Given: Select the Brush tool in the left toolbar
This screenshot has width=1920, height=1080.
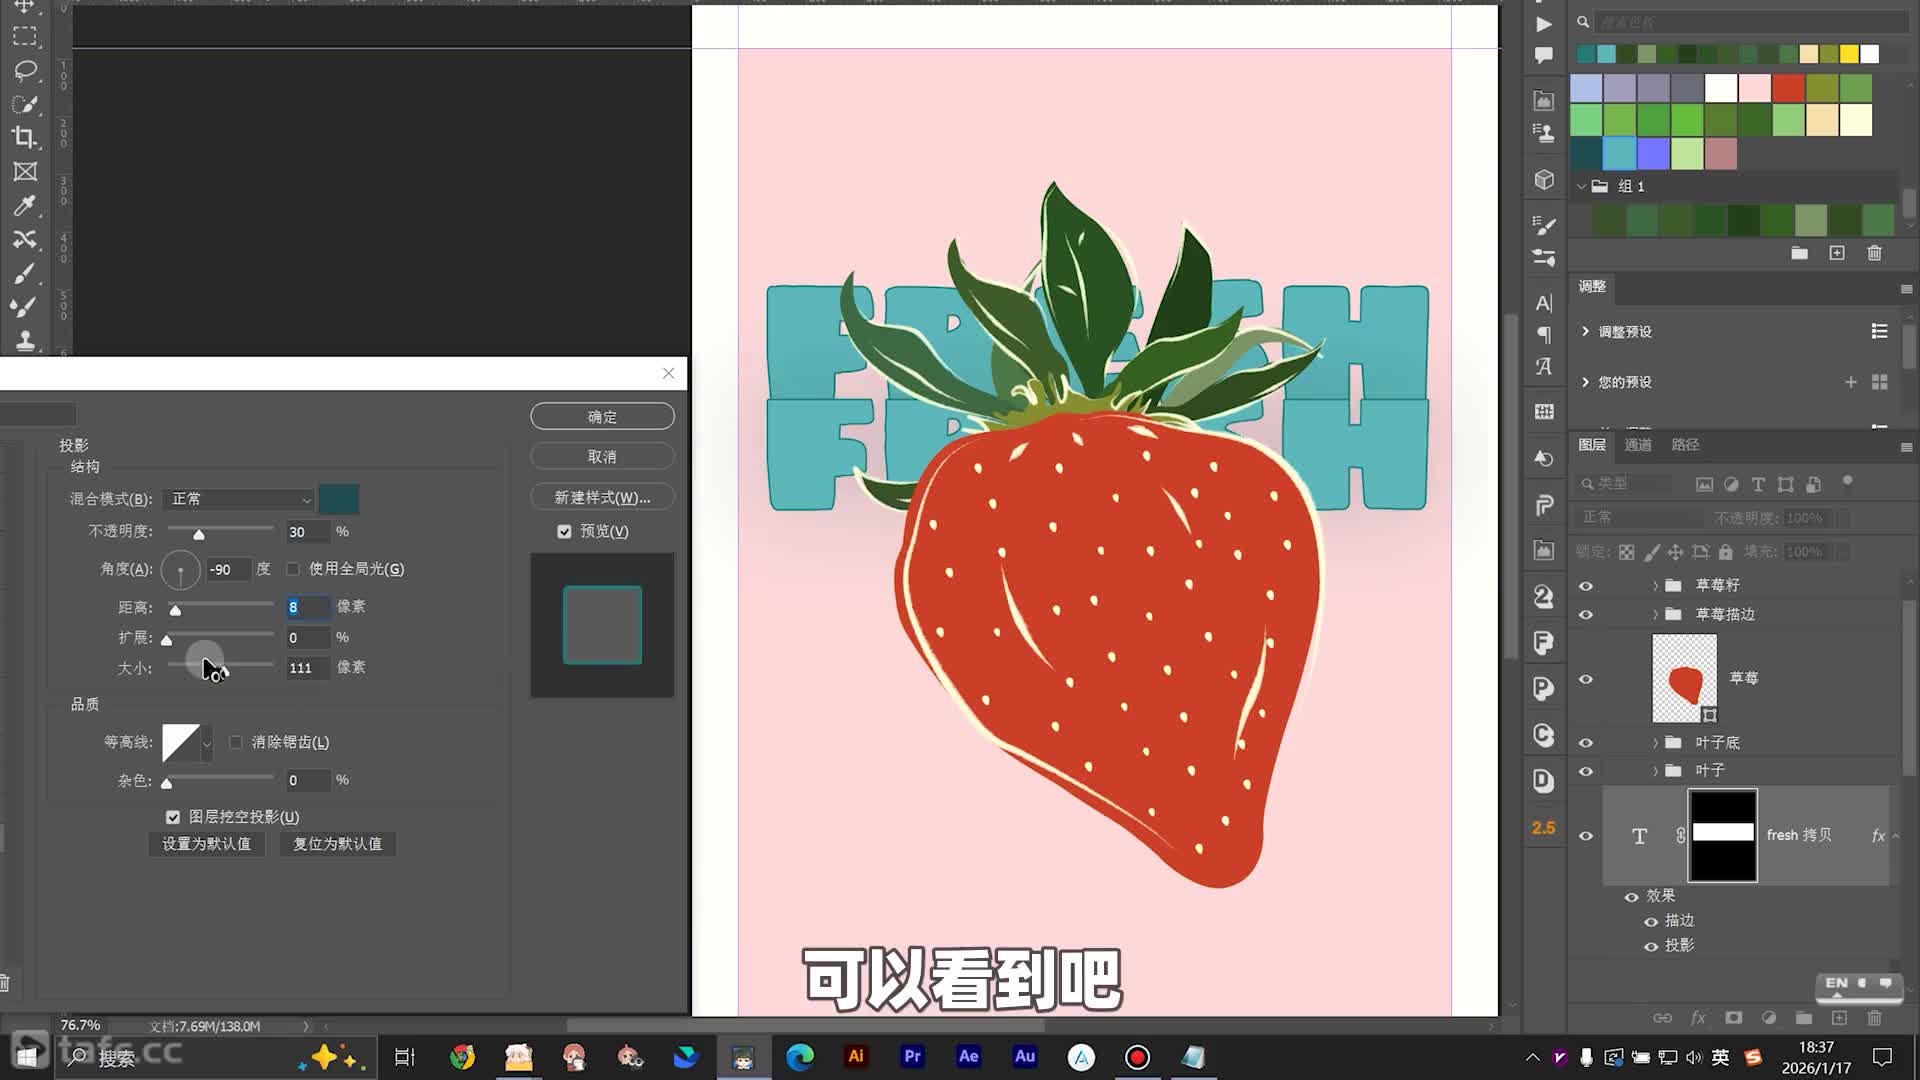Looking at the screenshot, I should [x=25, y=274].
